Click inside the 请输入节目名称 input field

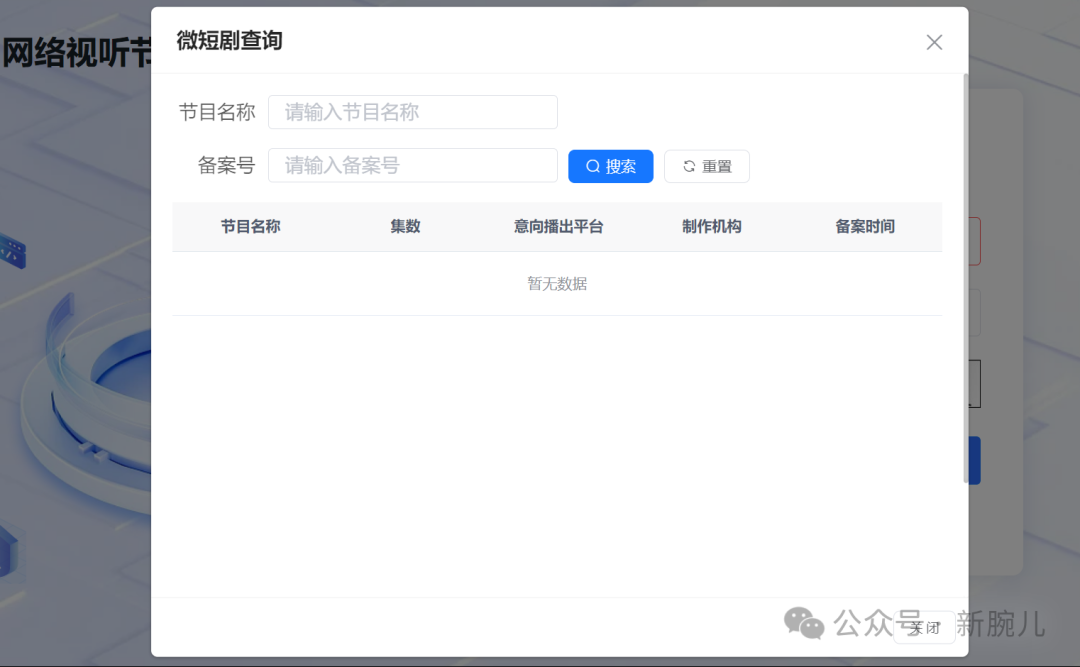click(x=412, y=111)
